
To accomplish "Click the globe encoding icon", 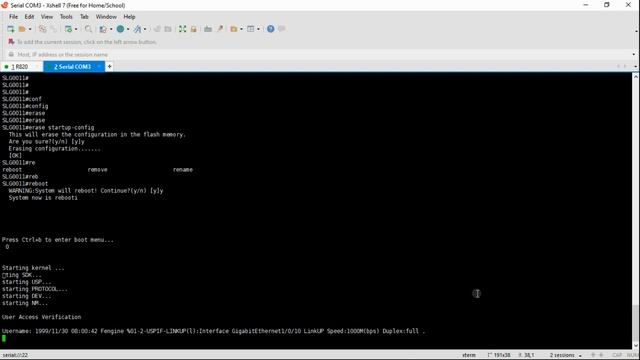I will click(120, 29).
